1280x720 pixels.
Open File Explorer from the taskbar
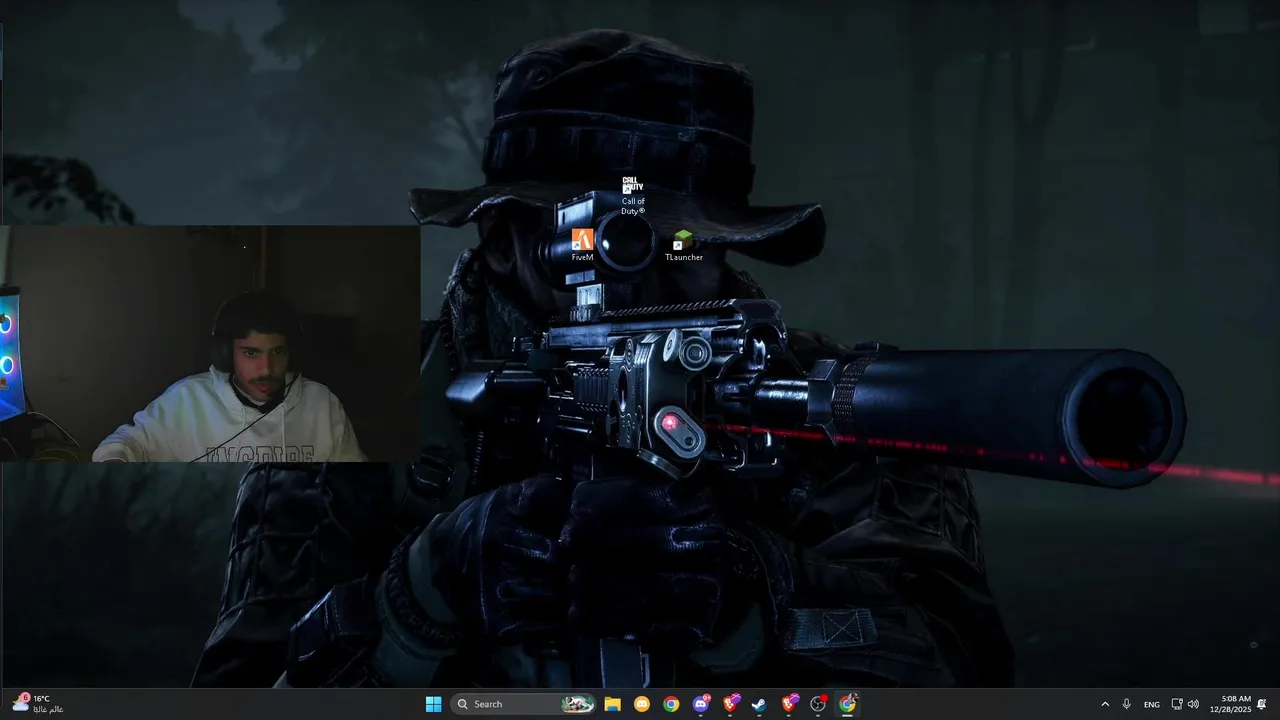click(612, 704)
